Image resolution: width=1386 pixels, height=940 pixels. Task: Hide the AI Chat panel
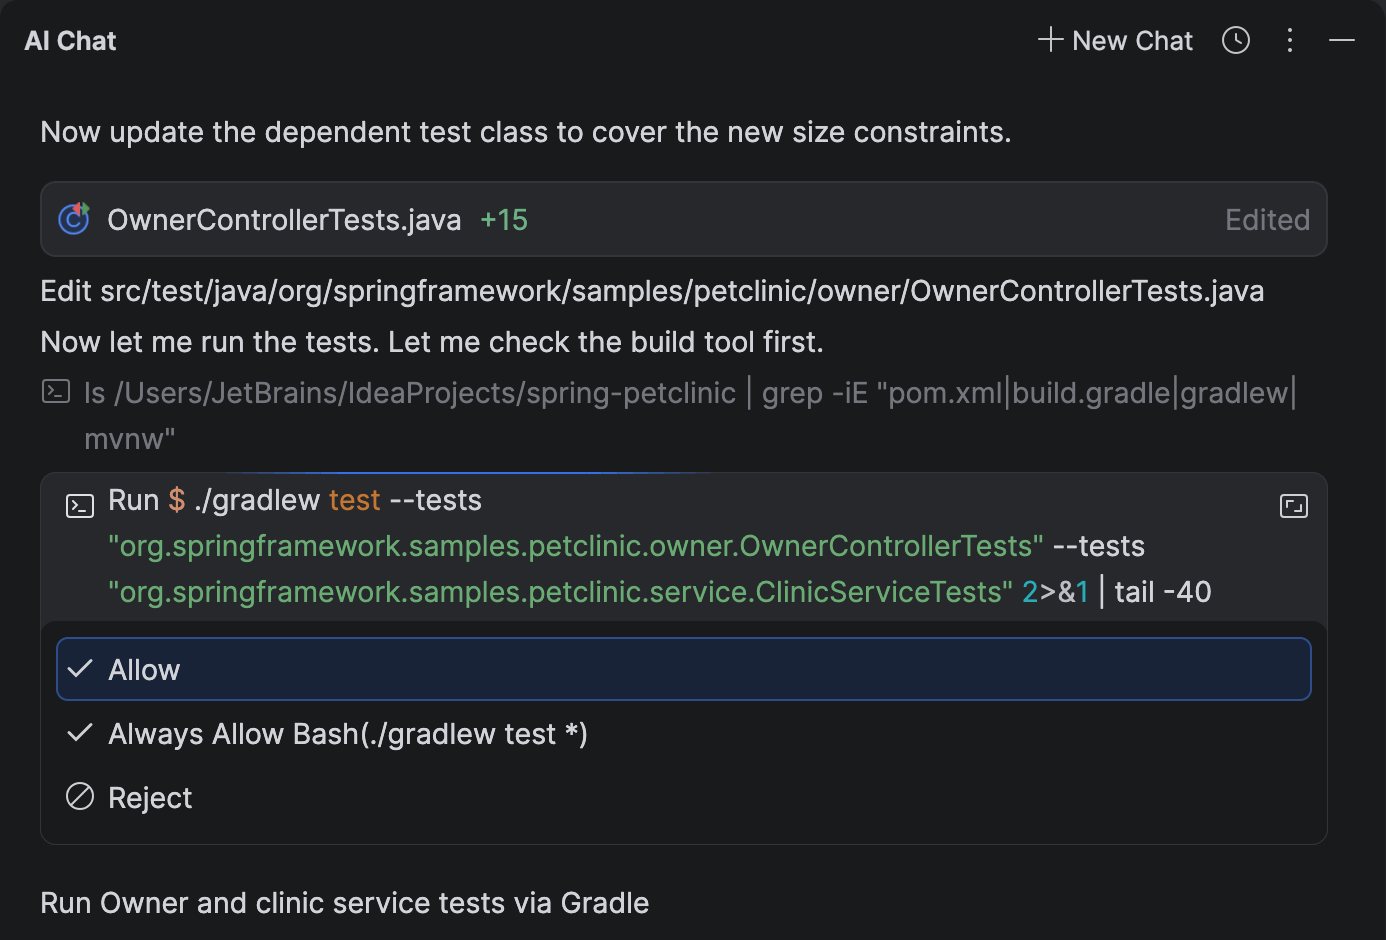(x=1342, y=40)
